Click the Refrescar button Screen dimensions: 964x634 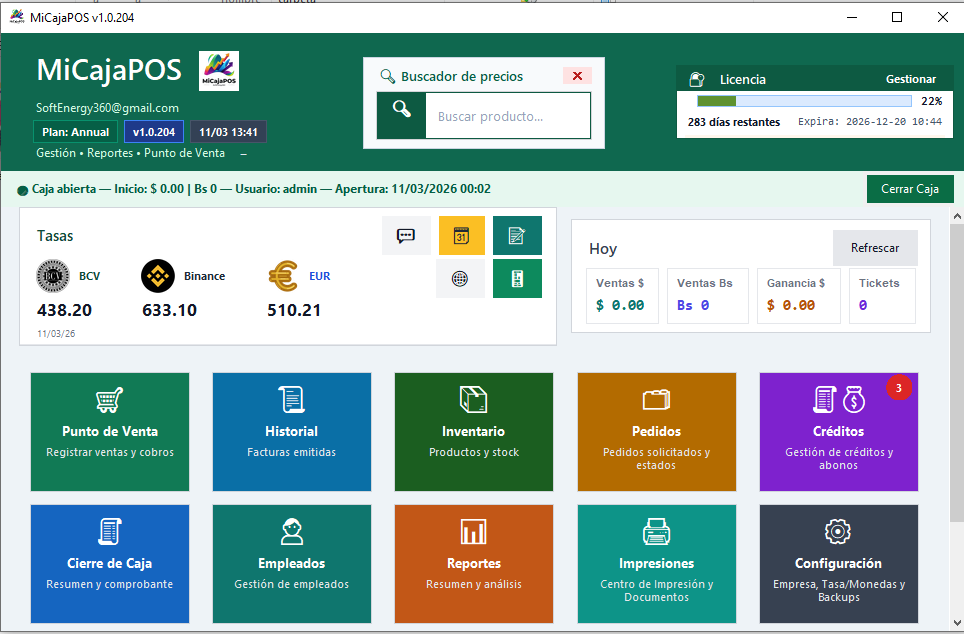[874, 248]
